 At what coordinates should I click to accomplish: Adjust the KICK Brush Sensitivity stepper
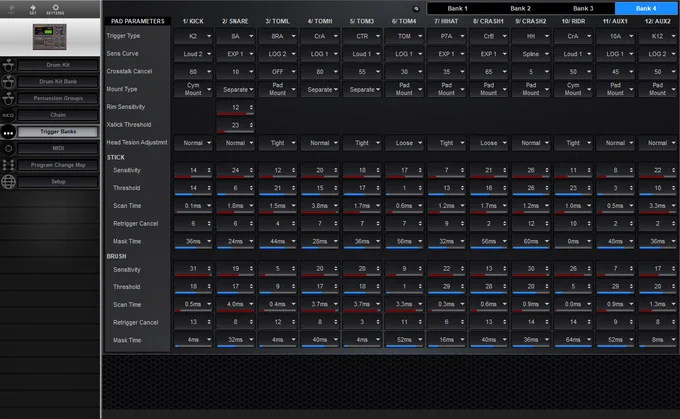[x=209, y=269]
